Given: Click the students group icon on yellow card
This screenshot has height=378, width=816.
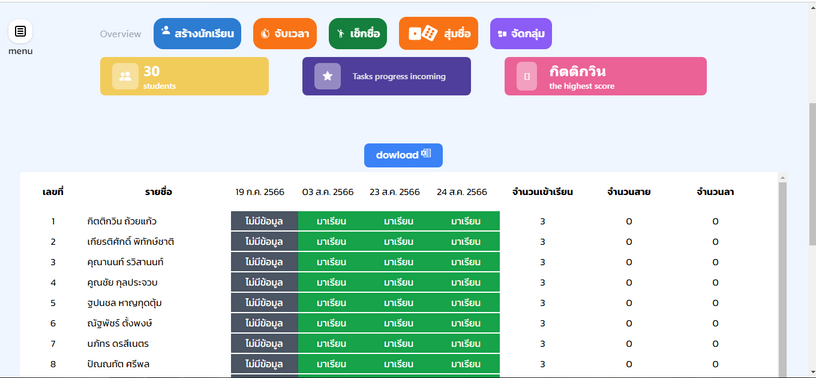Looking at the screenshot, I should point(125,76).
